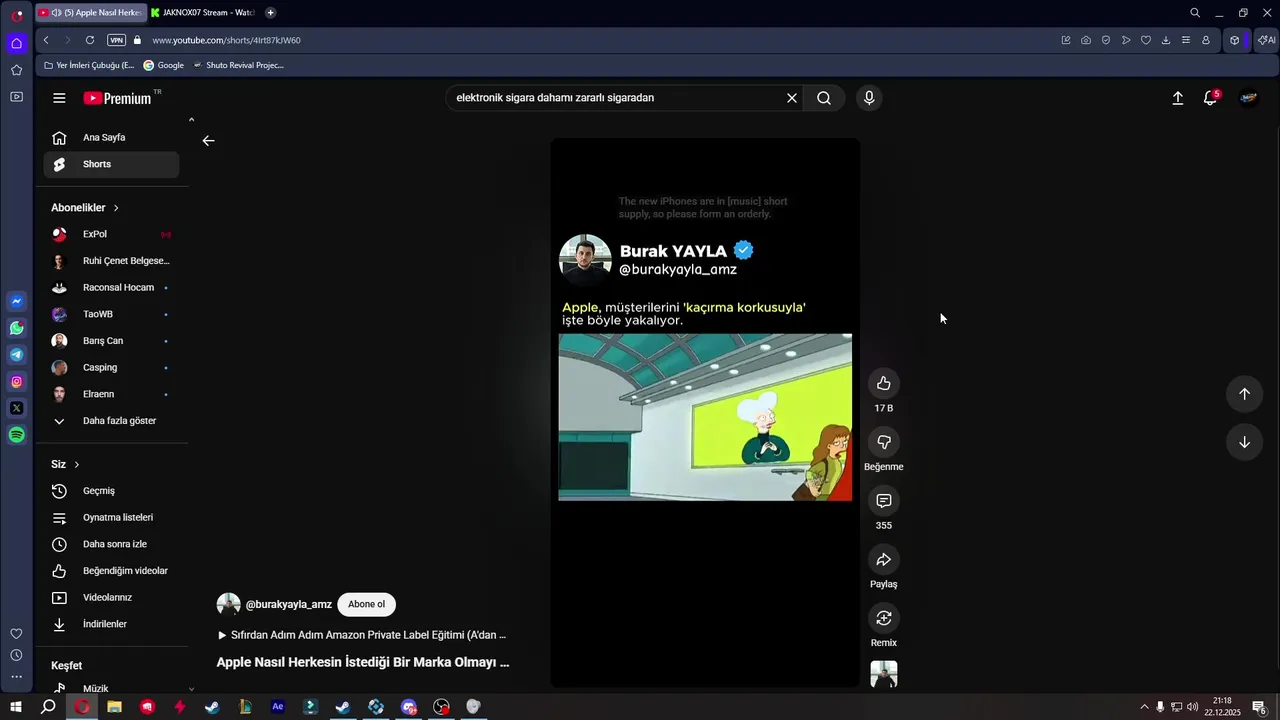The width and height of the screenshot is (1280, 720).
Task: Open Geçmiş history
Action: coord(111,491)
